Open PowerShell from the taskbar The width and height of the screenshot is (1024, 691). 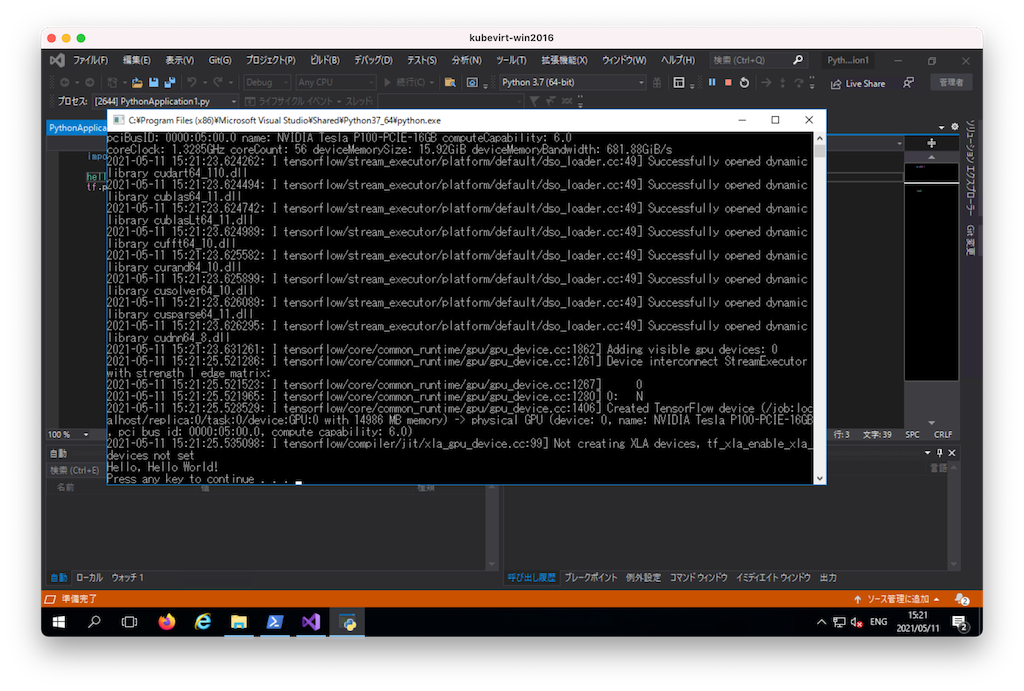pyautogui.click(x=275, y=622)
